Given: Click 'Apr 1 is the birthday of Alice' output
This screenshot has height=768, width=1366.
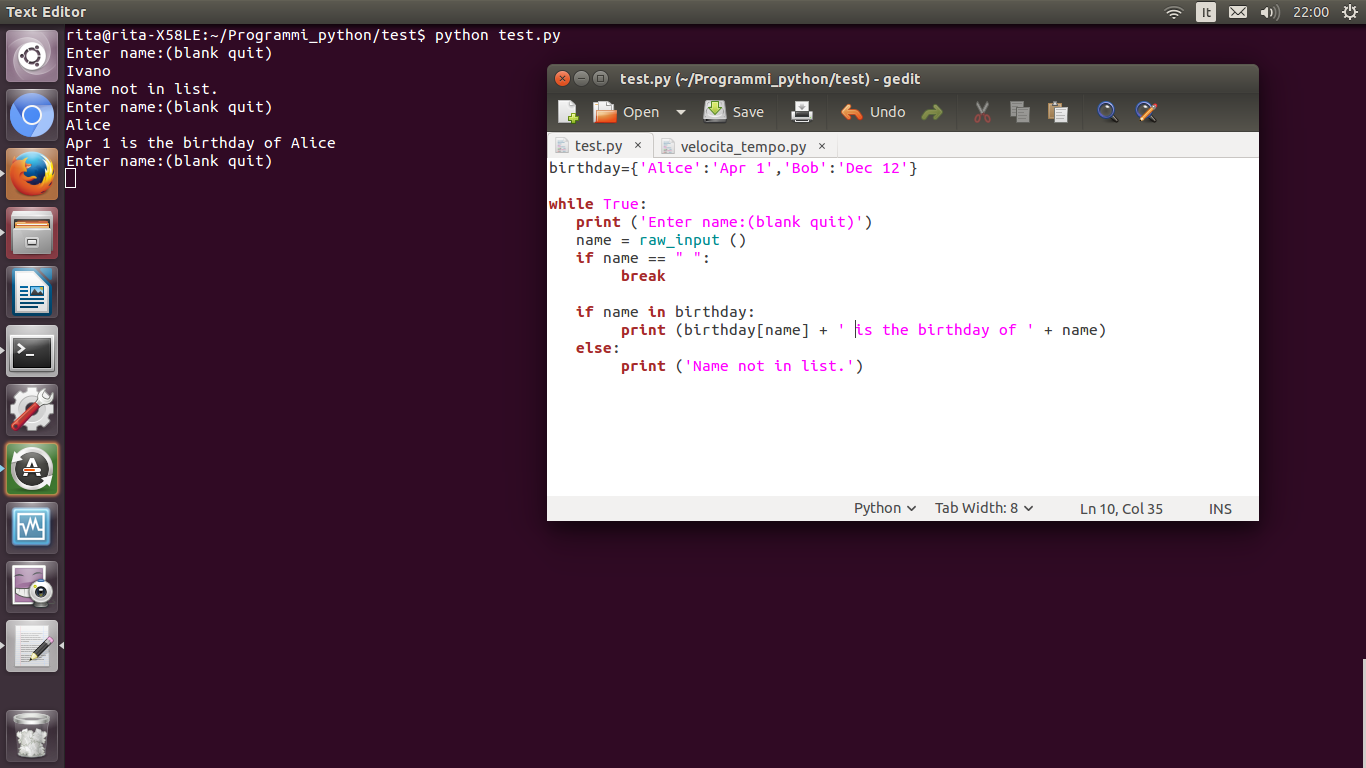Looking at the screenshot, I should tap(201, 143).
